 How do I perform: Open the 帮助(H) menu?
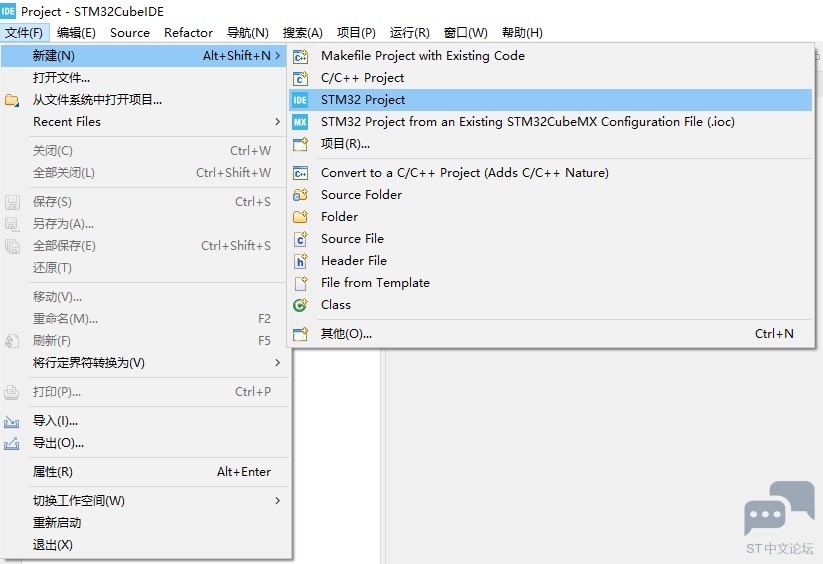[x=522, y=33]
